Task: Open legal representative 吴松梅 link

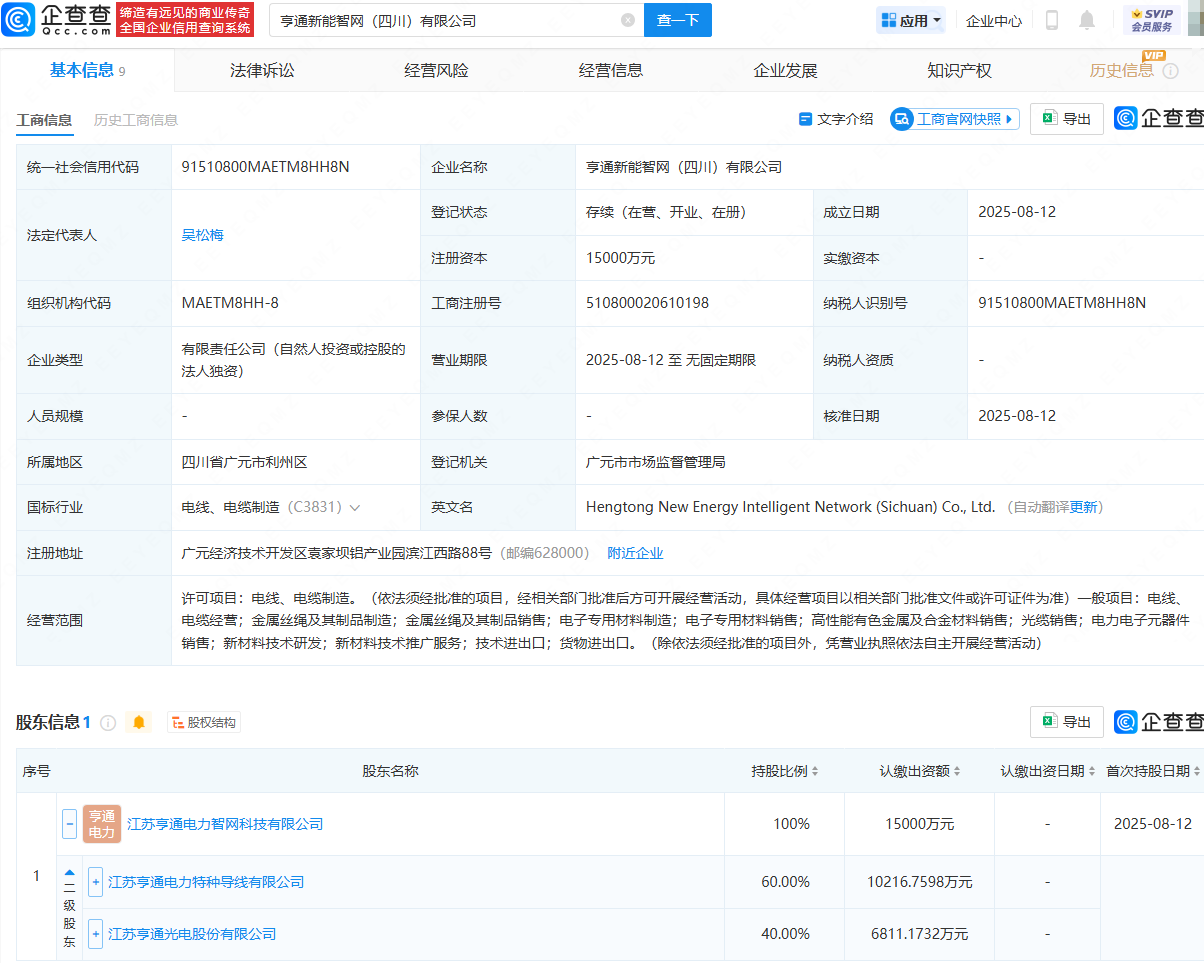Action: tap(202, 235)
